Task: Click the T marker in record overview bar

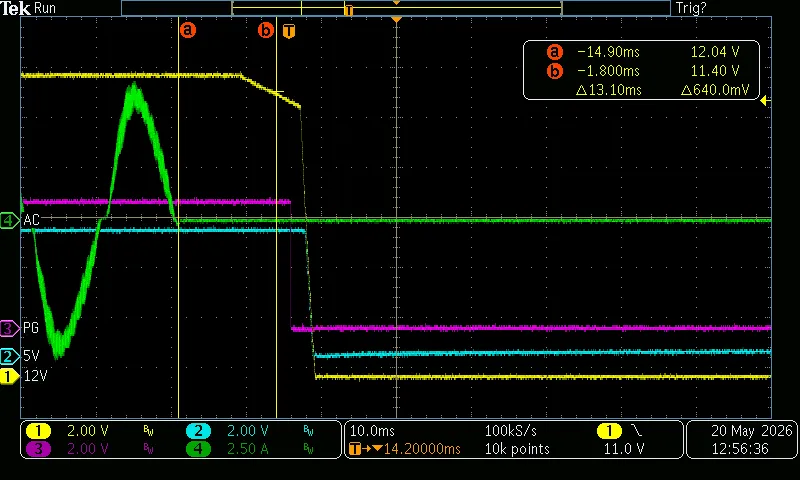Action: tap(348, 10)
